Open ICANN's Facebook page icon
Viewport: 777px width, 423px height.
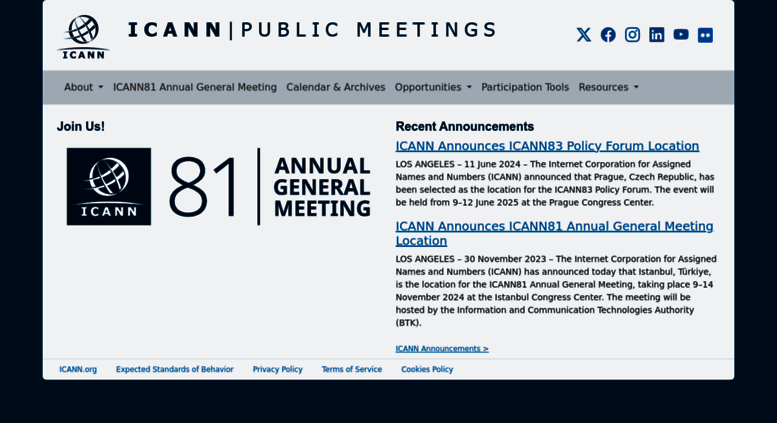608,35
